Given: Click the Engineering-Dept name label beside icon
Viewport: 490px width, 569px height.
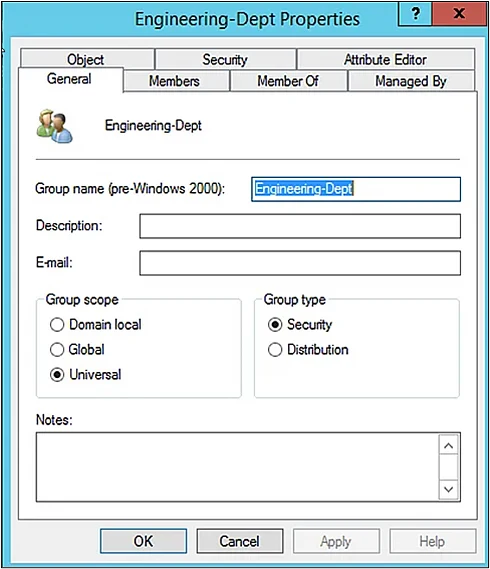Looking at the screenshot, I should [x=153, y=126].
